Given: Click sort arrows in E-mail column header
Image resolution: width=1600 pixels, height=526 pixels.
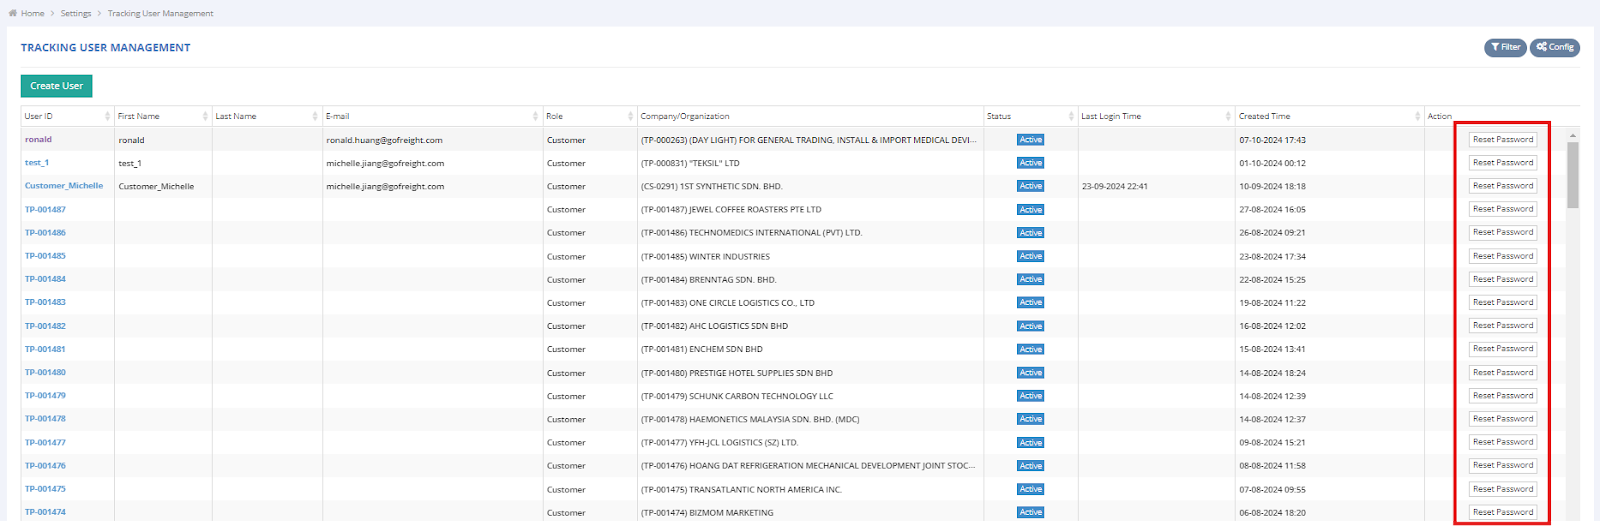Looking at the screenshot, I should tap(536, 117).
